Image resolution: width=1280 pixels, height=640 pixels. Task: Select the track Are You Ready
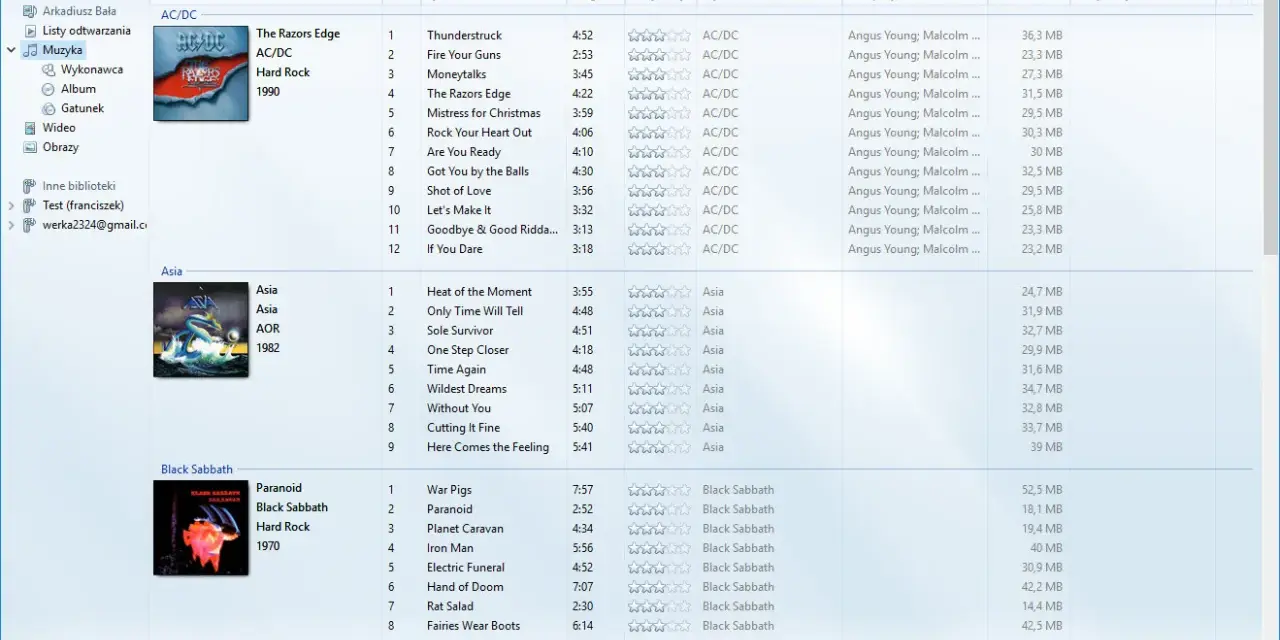(464, 152)
